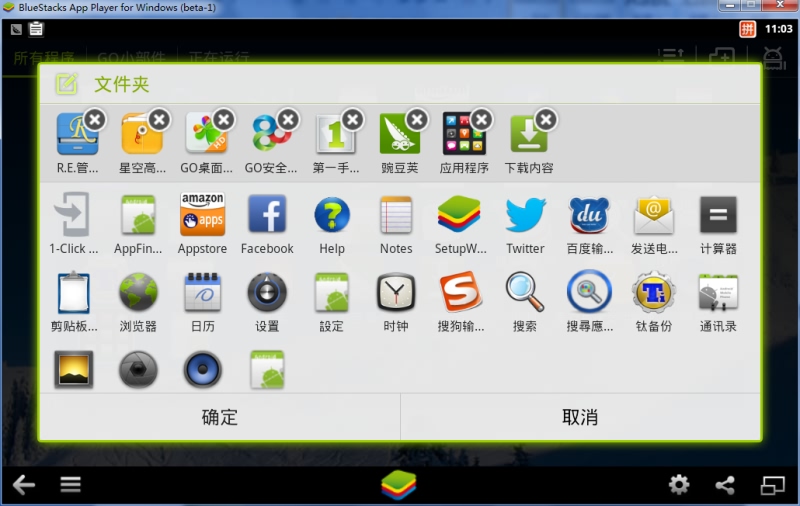Click the GO桌面 HD launcher icon
Image resolution: width=800 pixels, height=506 pixels.
206,135
